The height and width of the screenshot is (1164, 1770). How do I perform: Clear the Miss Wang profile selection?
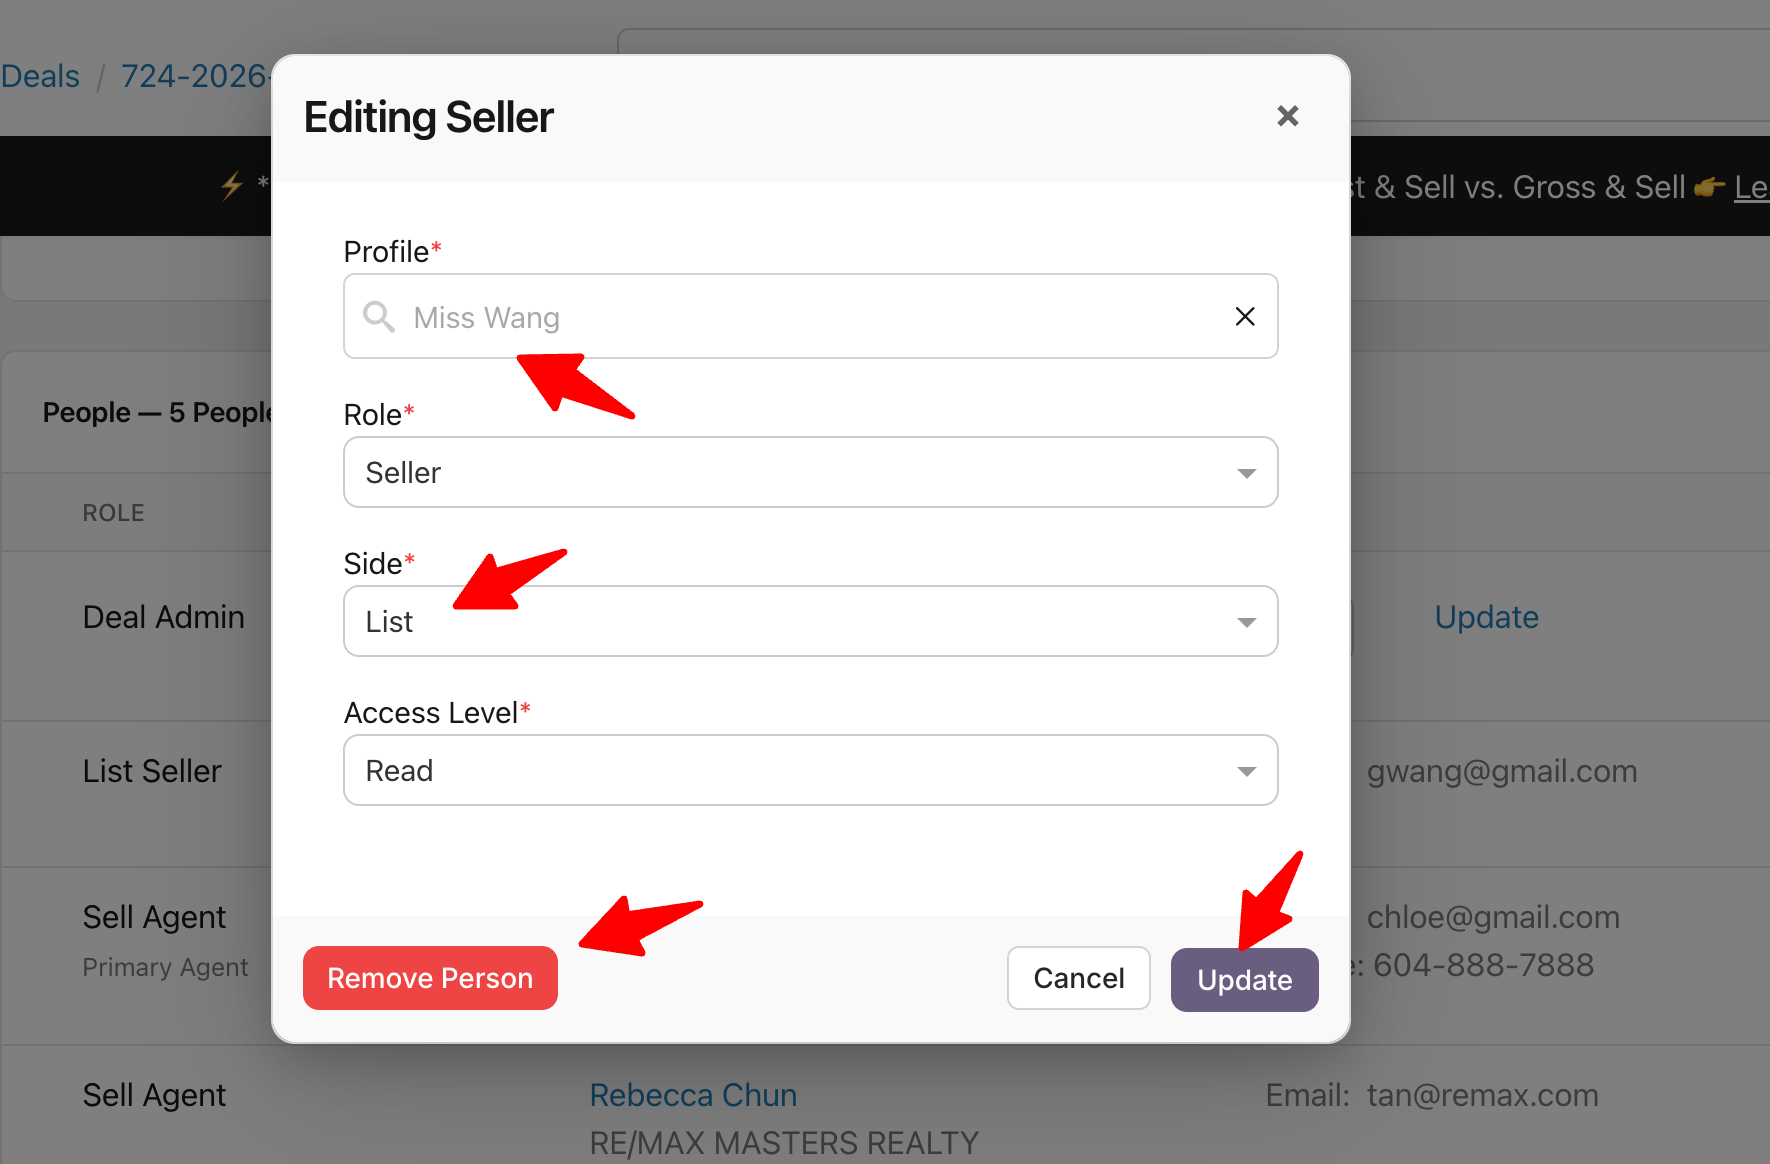click(x=1244, y=317)
